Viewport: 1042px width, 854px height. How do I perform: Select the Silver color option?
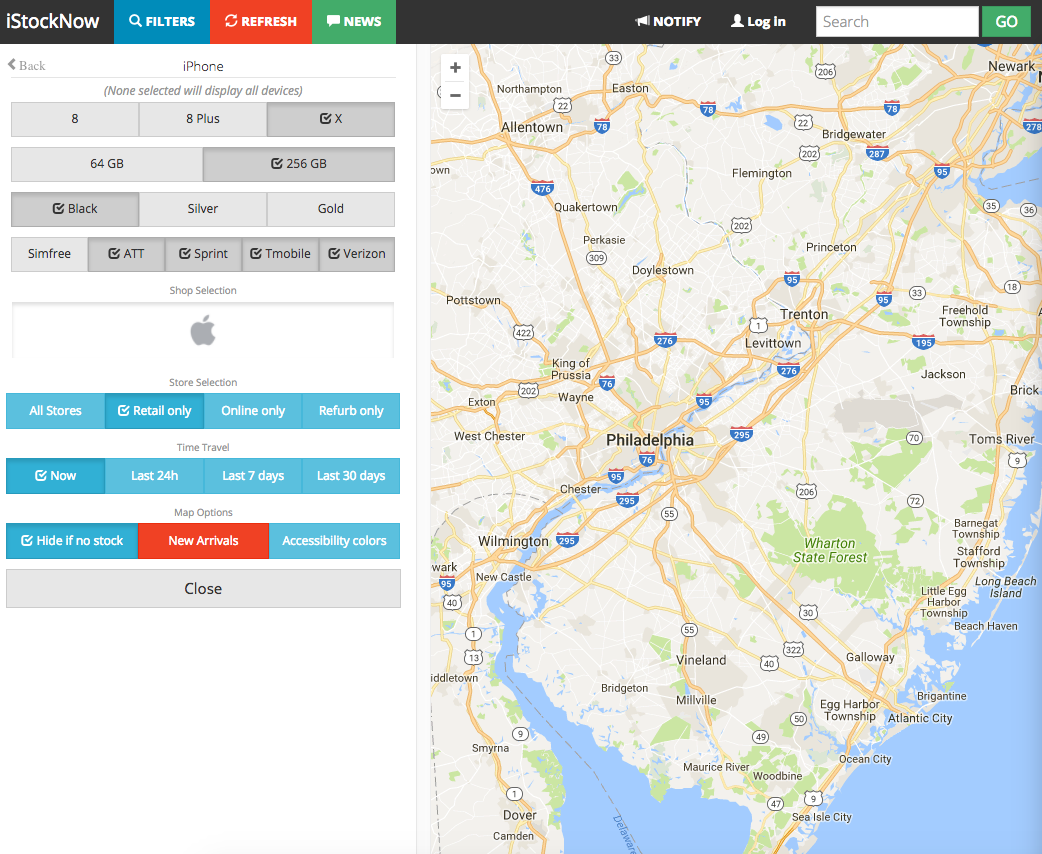click(x=203, y=209)
